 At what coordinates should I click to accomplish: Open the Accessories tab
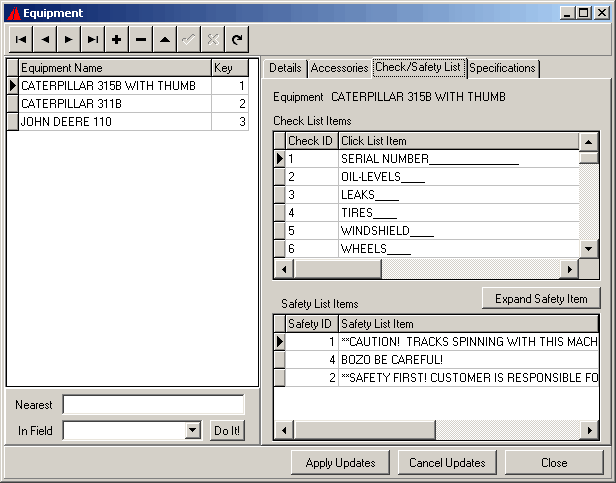pos(339,68)
